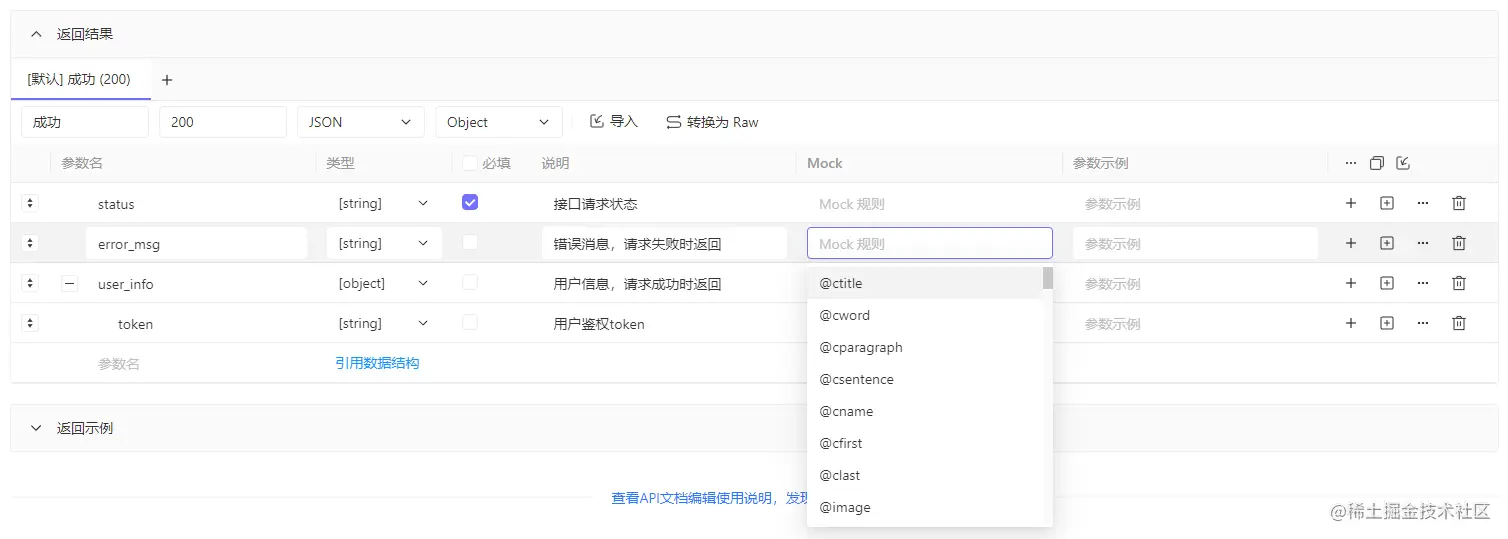The image size is (1508, 539).
Task: Open the JSON format dropdown
Action: tap(360, 122)
